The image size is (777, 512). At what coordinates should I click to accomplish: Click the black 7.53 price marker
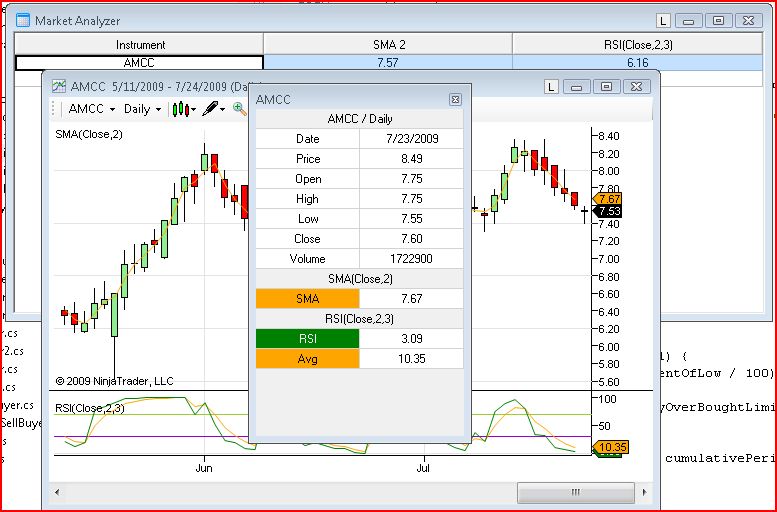pos(608,211)
